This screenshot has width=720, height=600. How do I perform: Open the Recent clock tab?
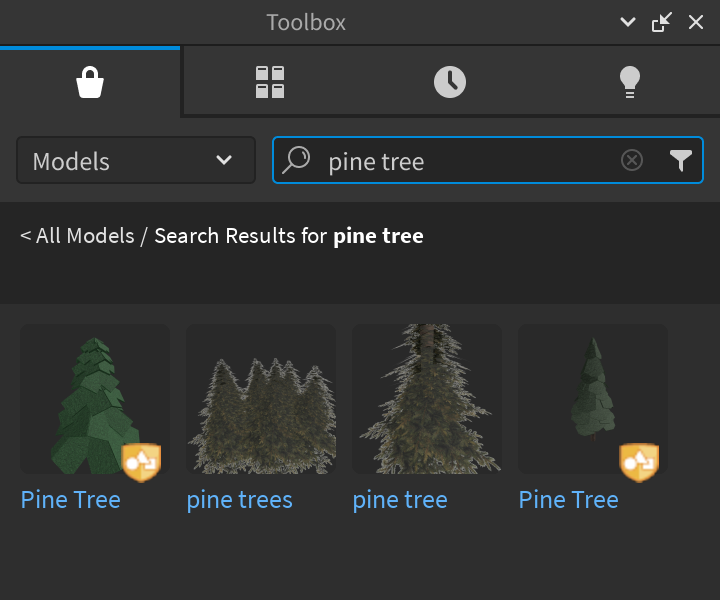450,82
